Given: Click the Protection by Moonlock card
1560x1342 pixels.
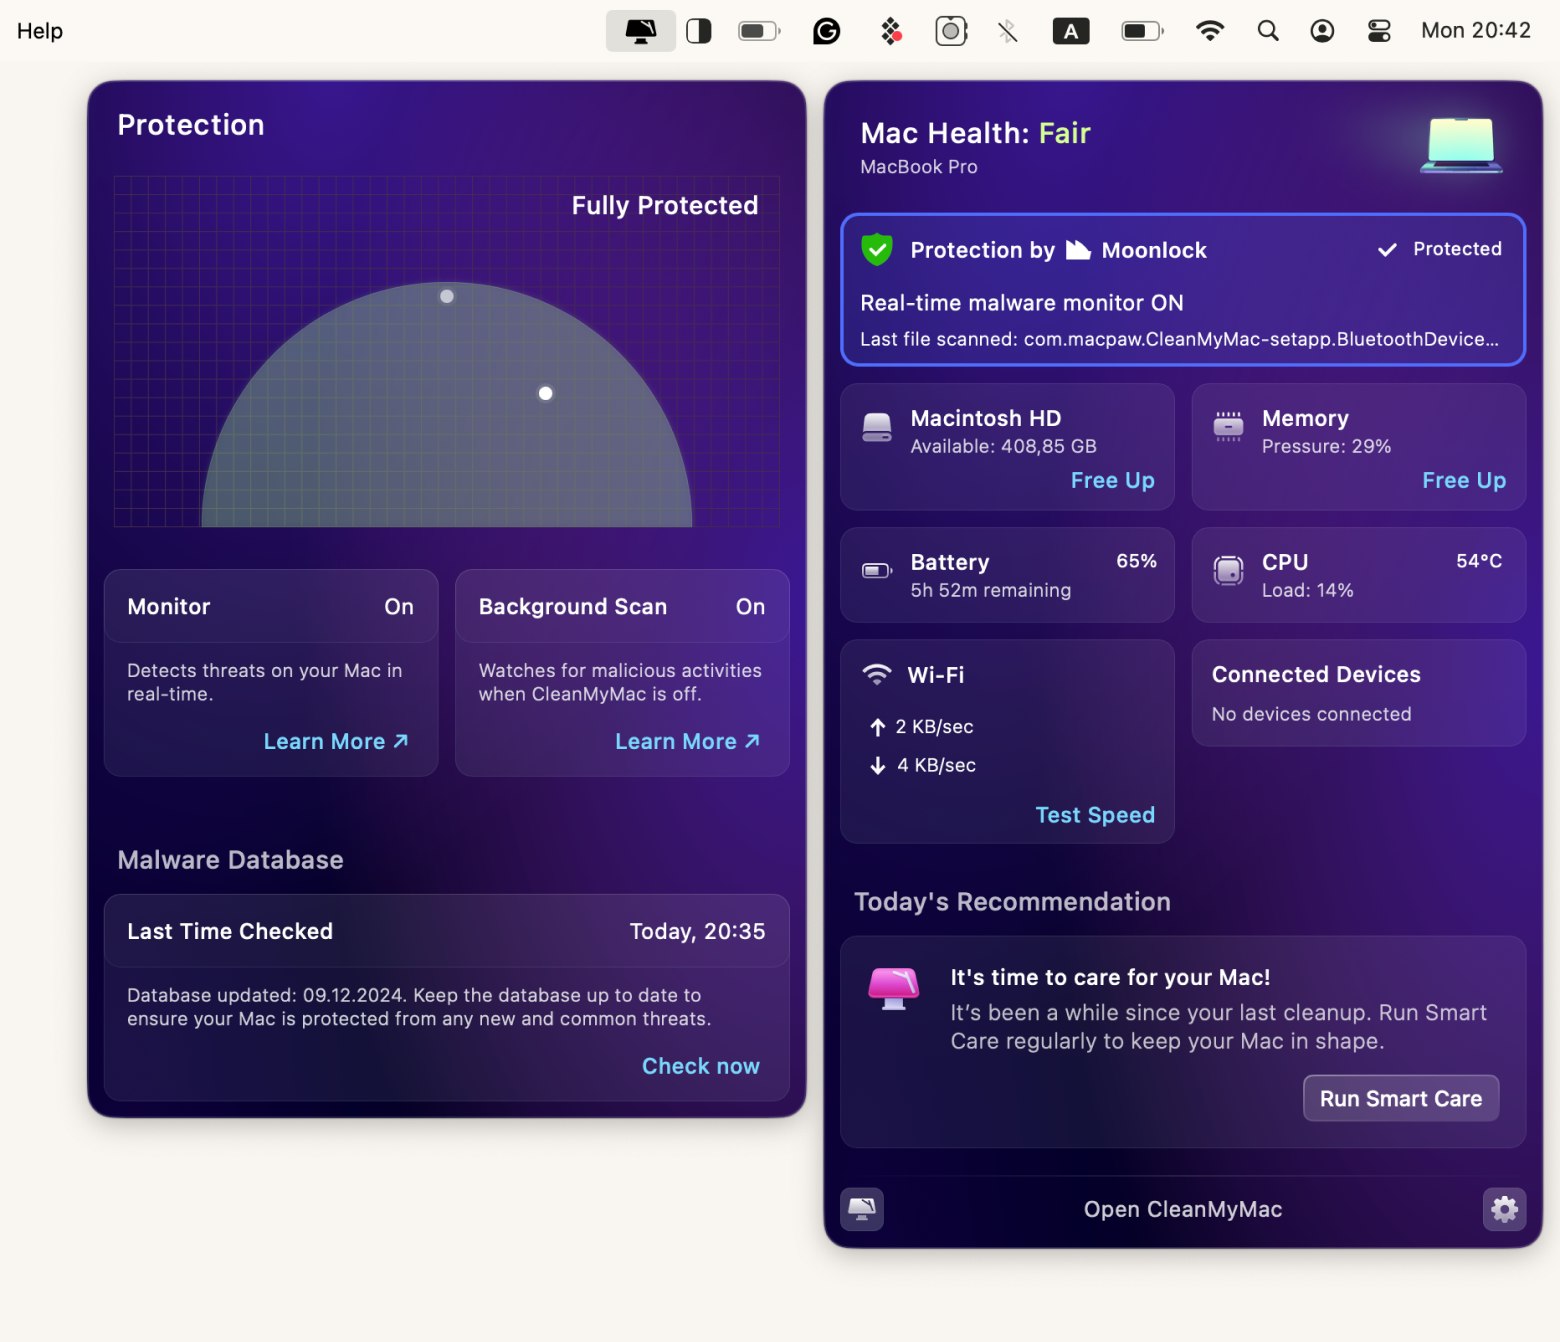Looking at the screenshot, I should tap(1183, 290).
